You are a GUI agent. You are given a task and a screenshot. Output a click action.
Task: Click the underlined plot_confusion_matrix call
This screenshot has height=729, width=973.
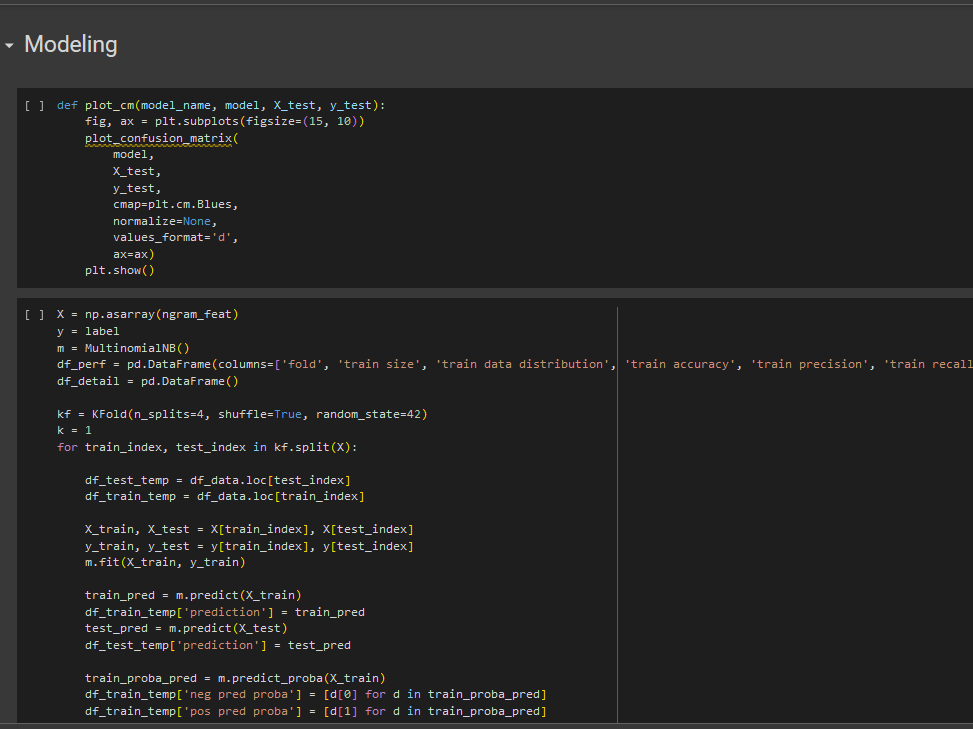[161, 138]
